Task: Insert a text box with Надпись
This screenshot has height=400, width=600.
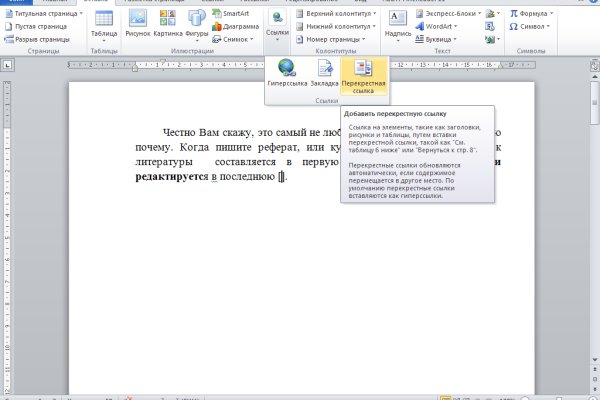Action: (x=398, y=24)
